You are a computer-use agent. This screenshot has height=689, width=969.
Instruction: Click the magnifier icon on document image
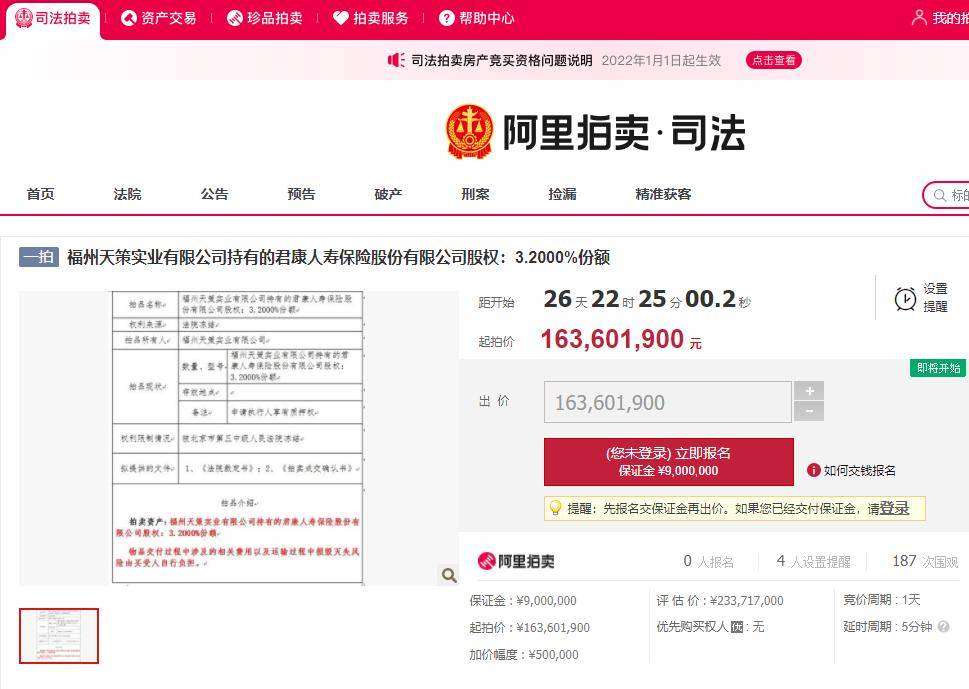(x=449, y=575)
